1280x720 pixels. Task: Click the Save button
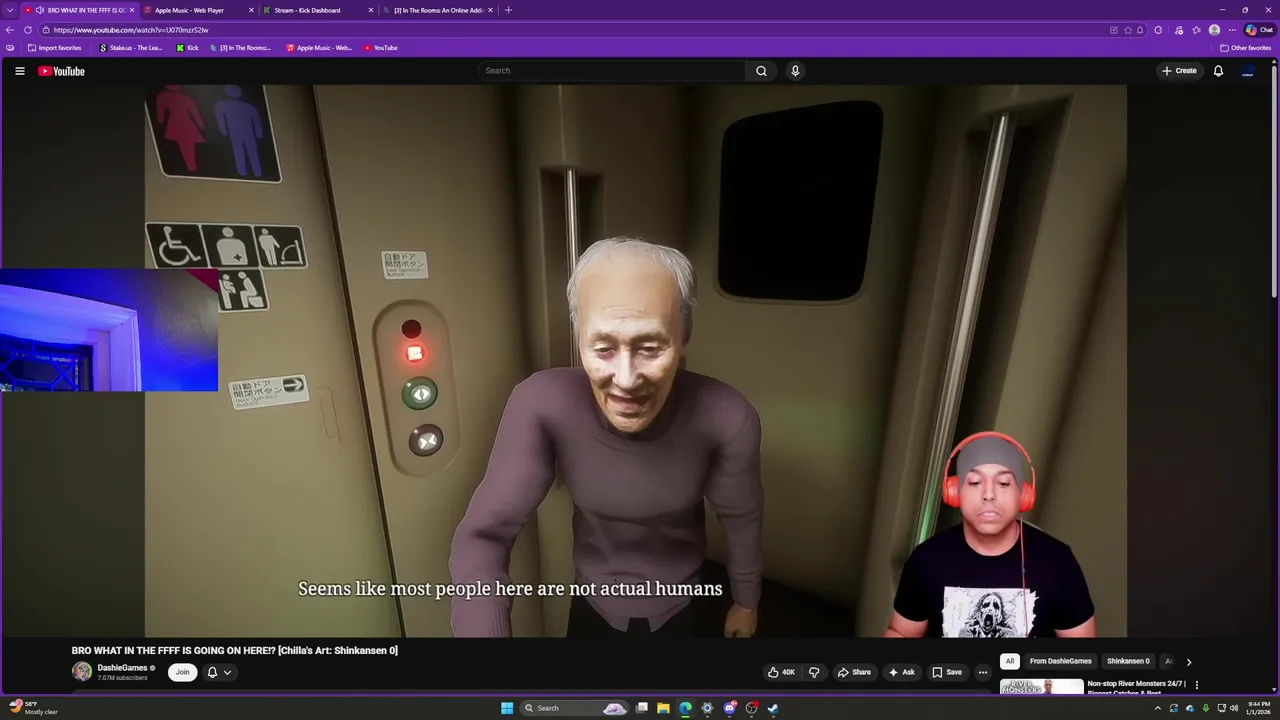(946, 672)
